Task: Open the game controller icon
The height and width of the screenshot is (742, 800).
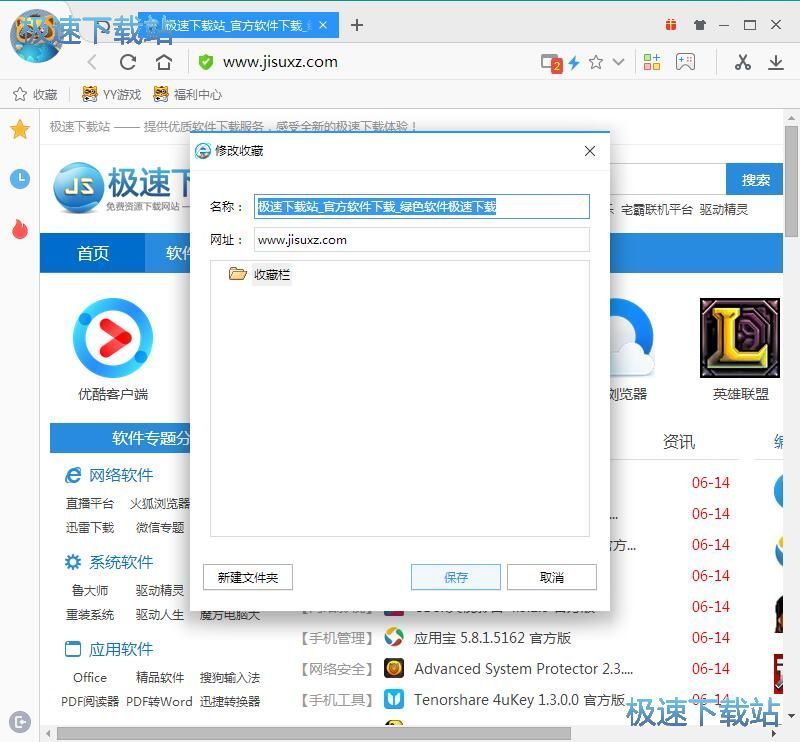Action: pos(685,62)
